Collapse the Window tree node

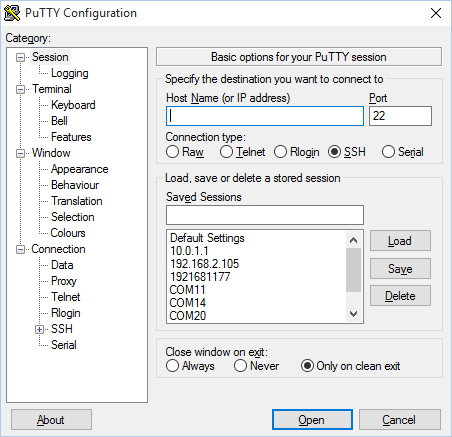pyautogui.click(x=20, y=153)
